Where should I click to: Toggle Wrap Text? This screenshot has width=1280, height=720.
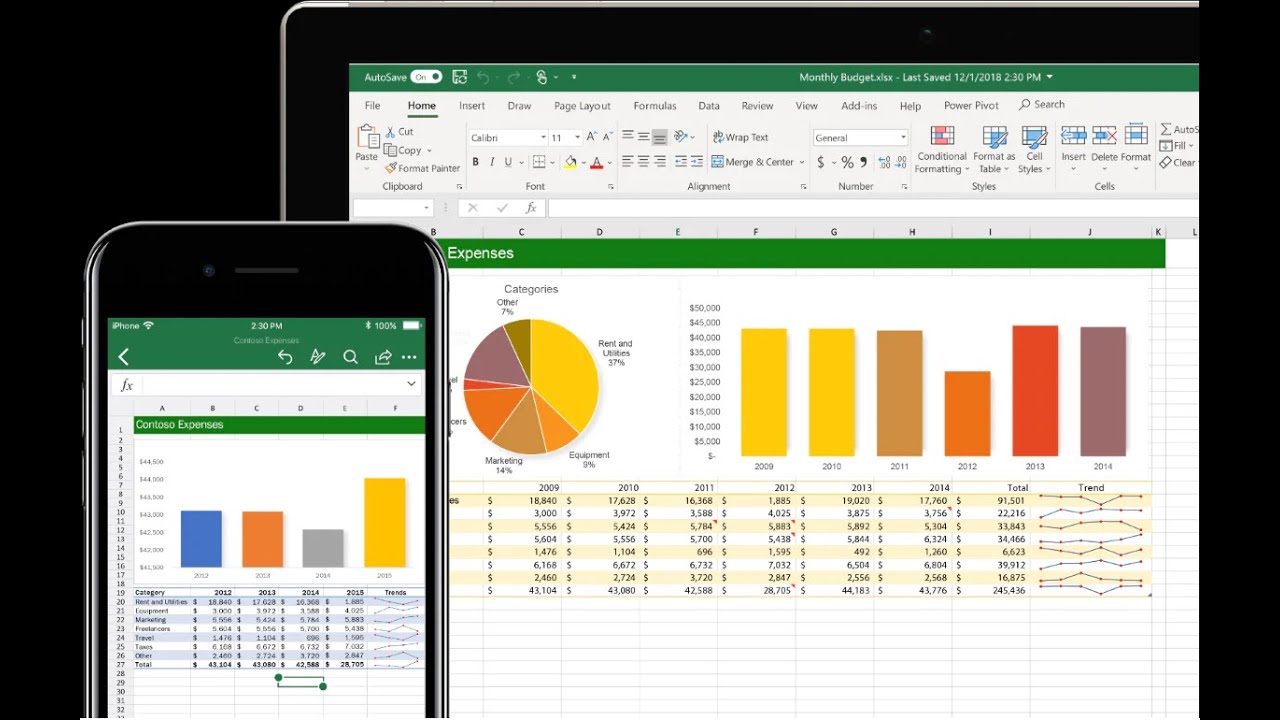point(740,137)
